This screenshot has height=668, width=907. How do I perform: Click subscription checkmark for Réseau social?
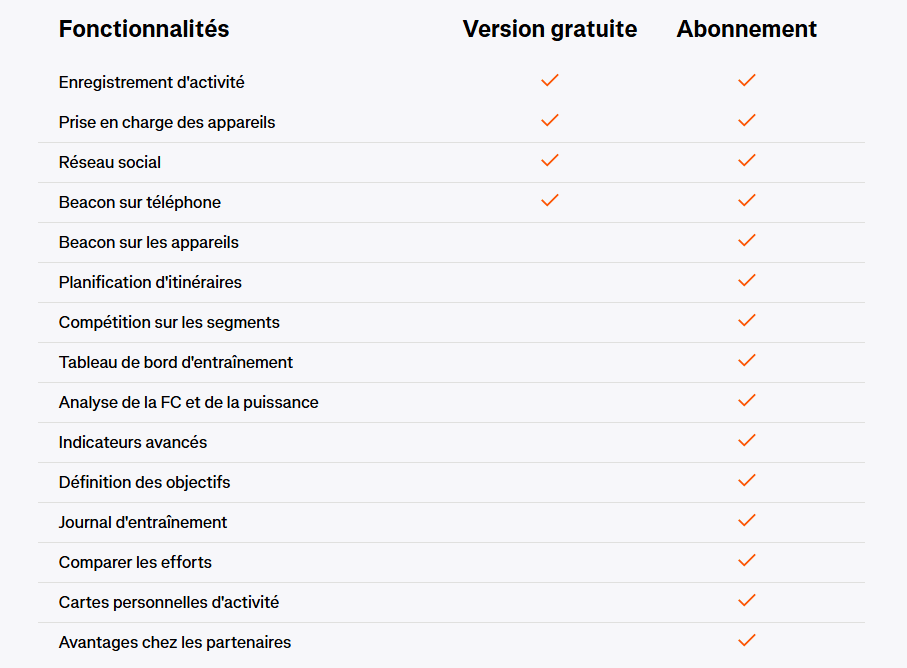click(x=746, y=161)
